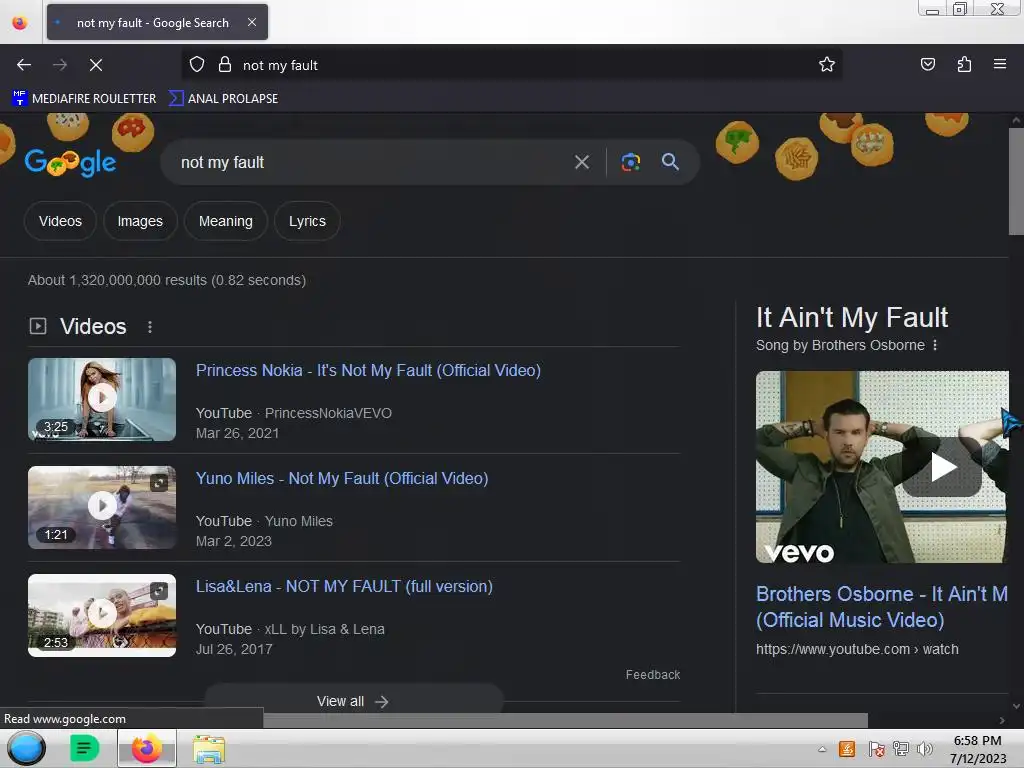The height and width of the screenshot is (768, 1024).
Task: Filter results by Meaning chip
Action: (x=226, y=221)
